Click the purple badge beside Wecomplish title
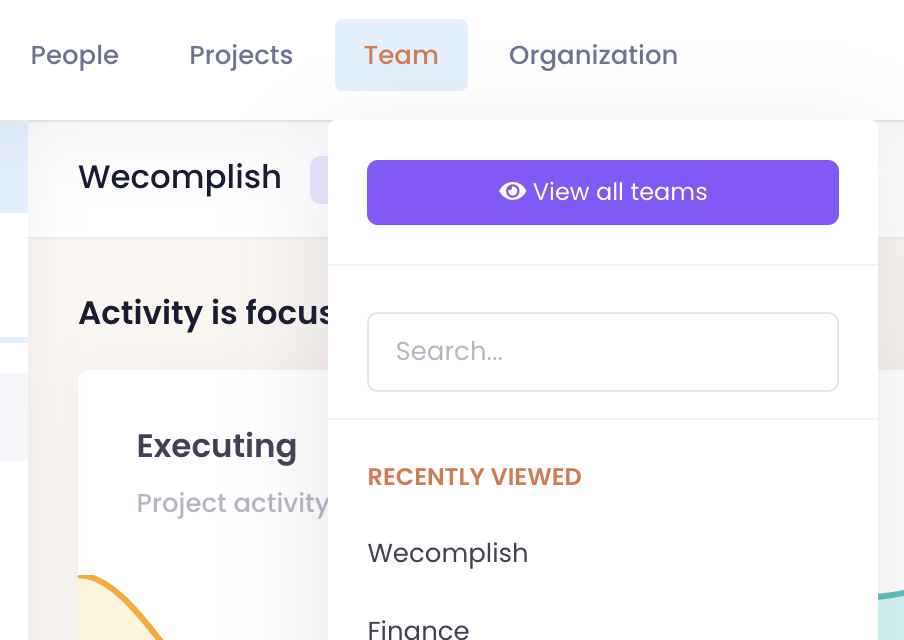Viewport: 904px width, 640px height. (319, 180)
